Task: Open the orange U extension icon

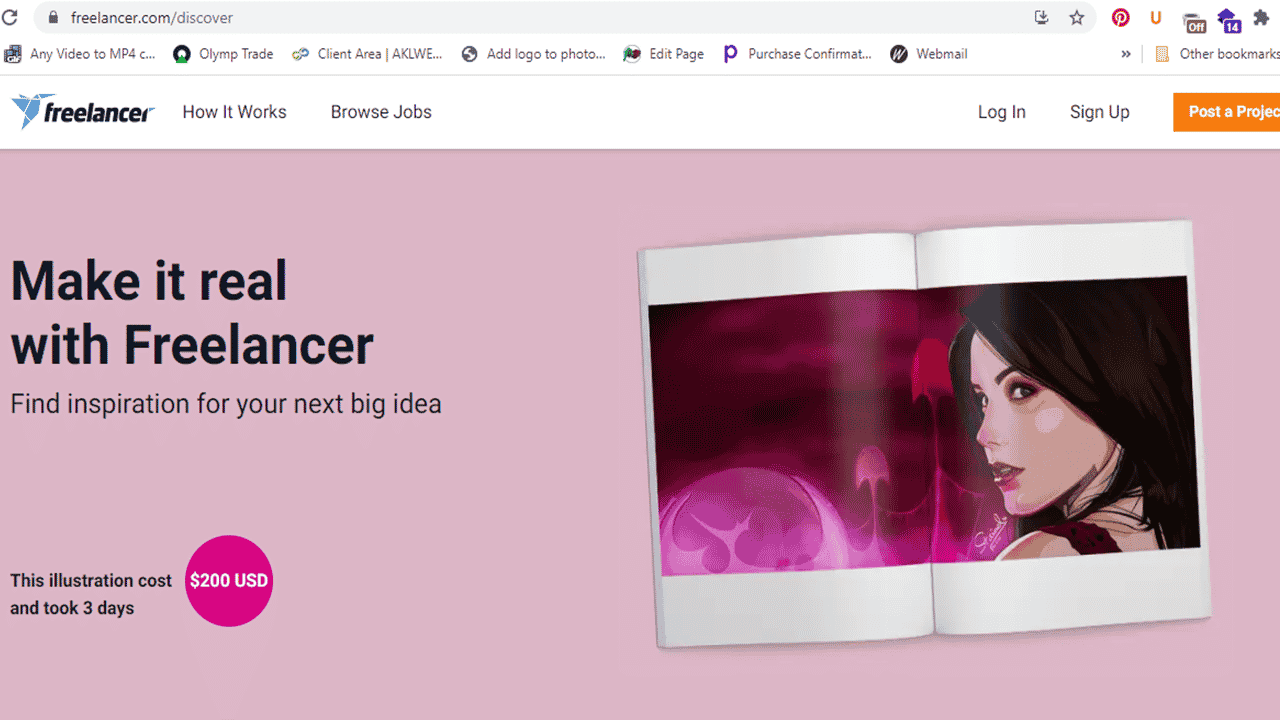Action: 1156,17
